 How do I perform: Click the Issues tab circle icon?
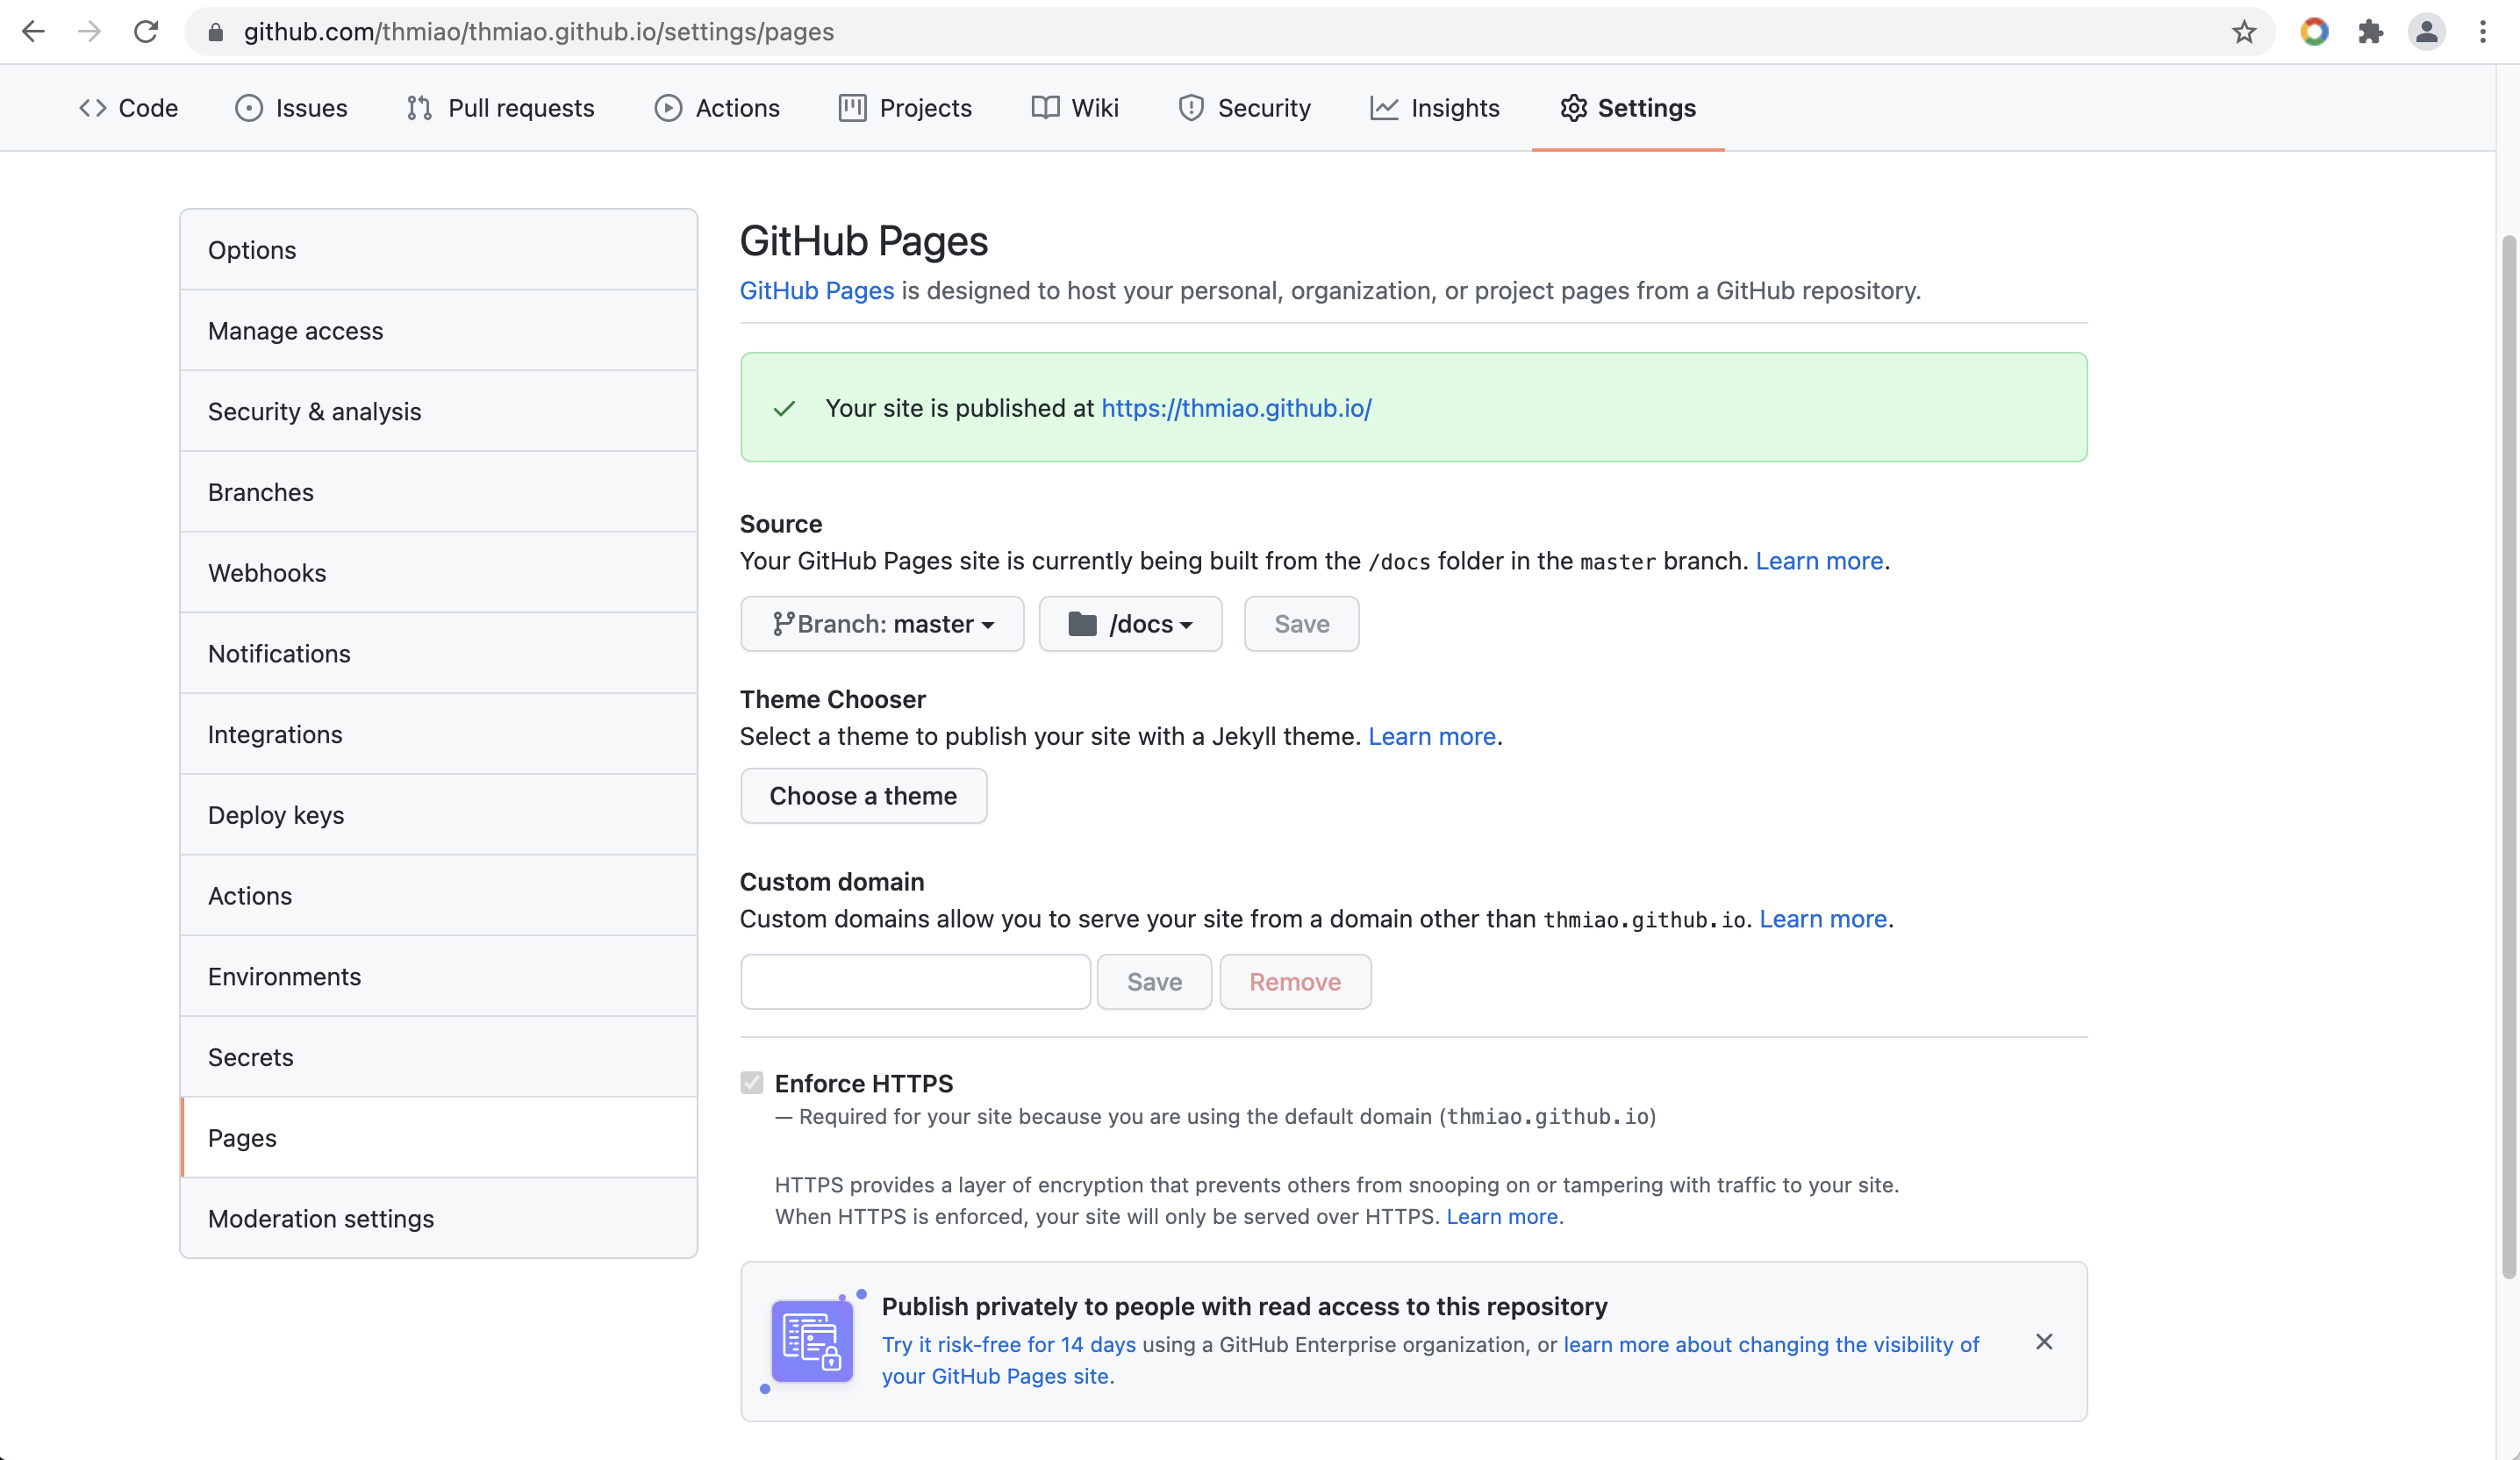(249, 108)
